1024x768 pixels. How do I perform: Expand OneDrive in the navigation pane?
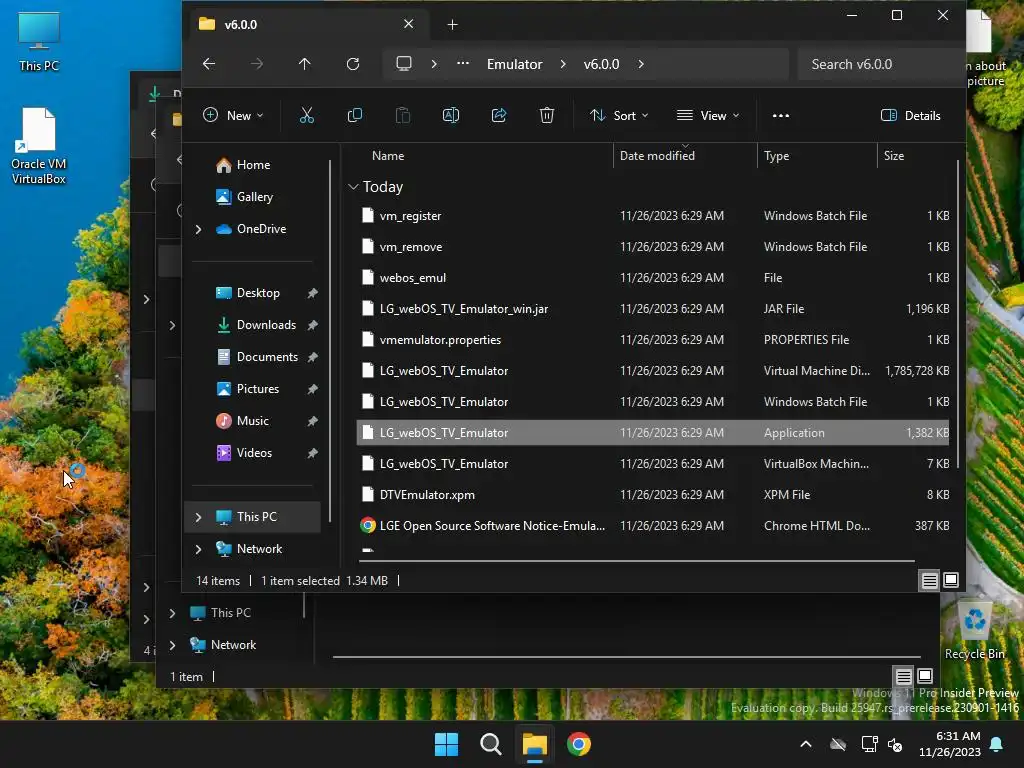(x=199, y=229)
